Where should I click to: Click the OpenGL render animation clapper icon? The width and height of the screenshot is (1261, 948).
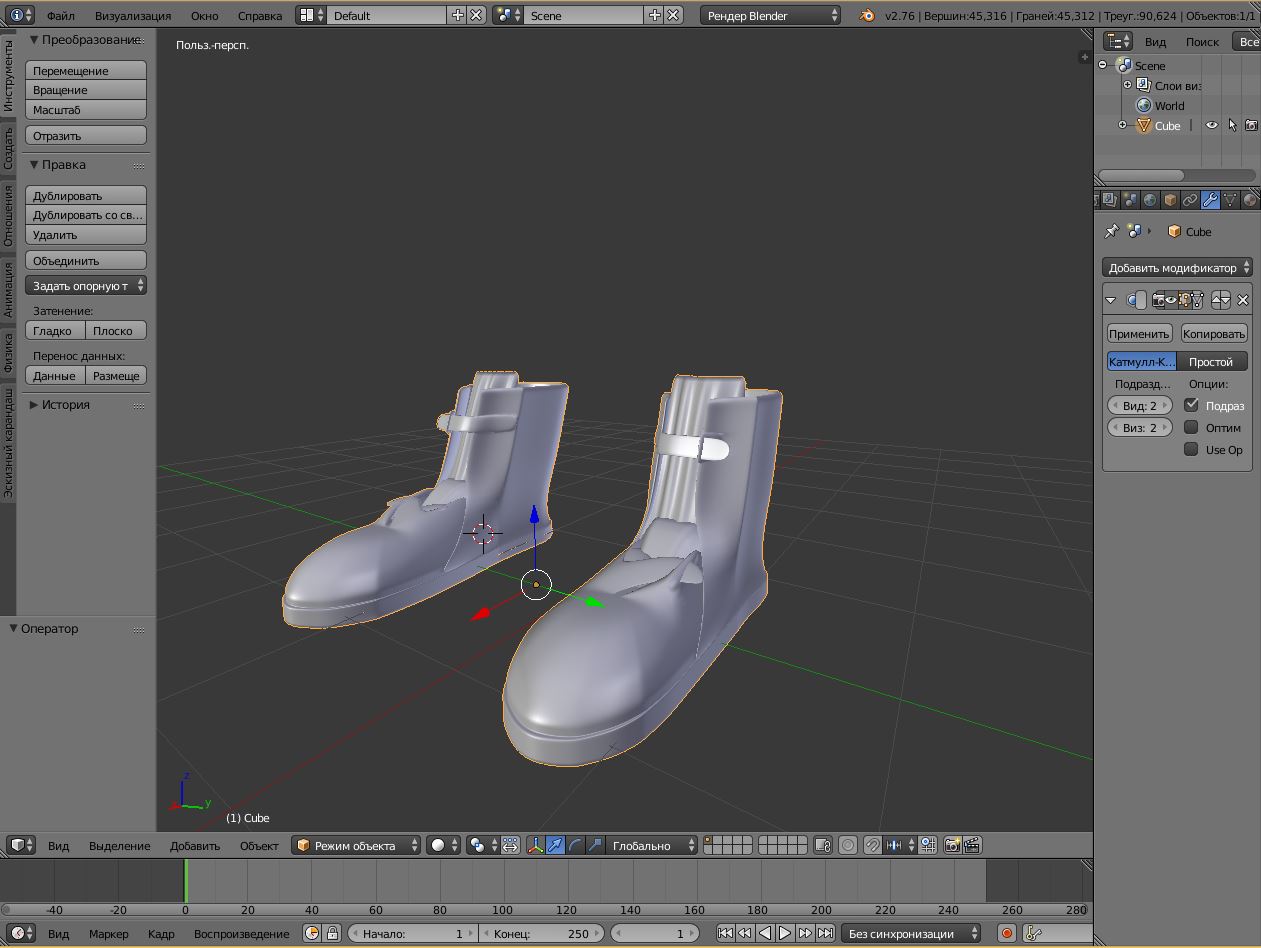[971, 845]
